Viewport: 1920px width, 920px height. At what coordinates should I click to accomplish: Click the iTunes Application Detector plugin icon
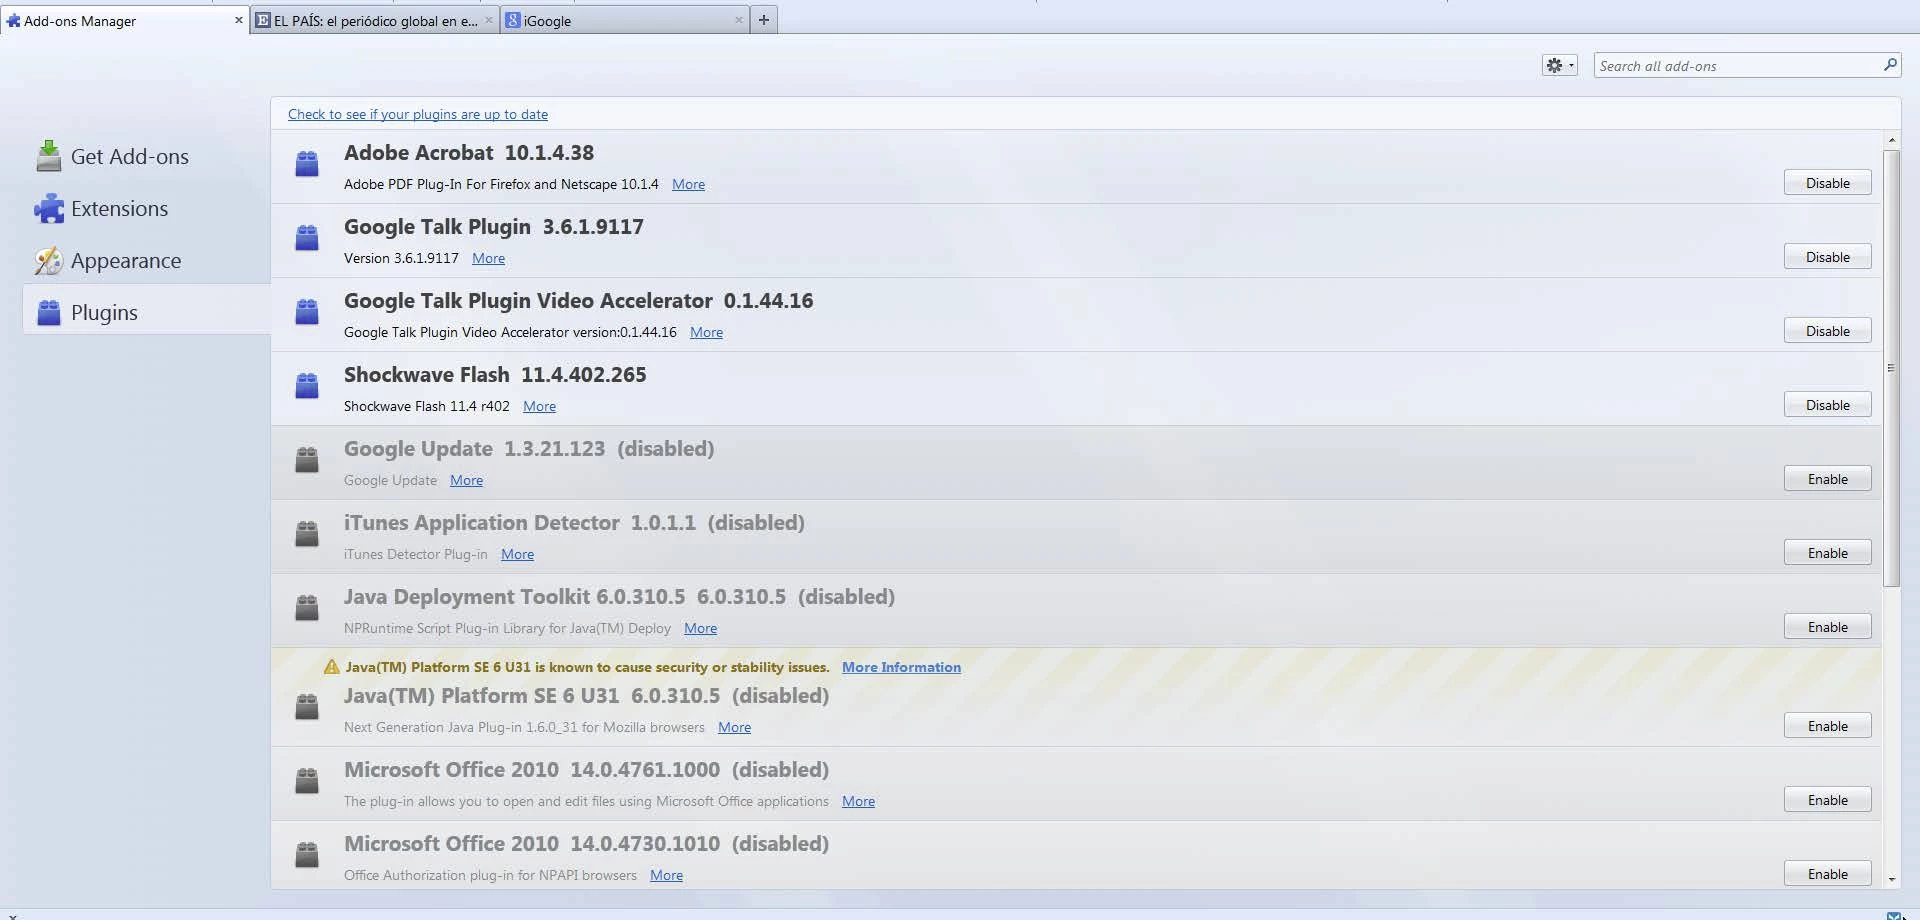pos(307,533)
